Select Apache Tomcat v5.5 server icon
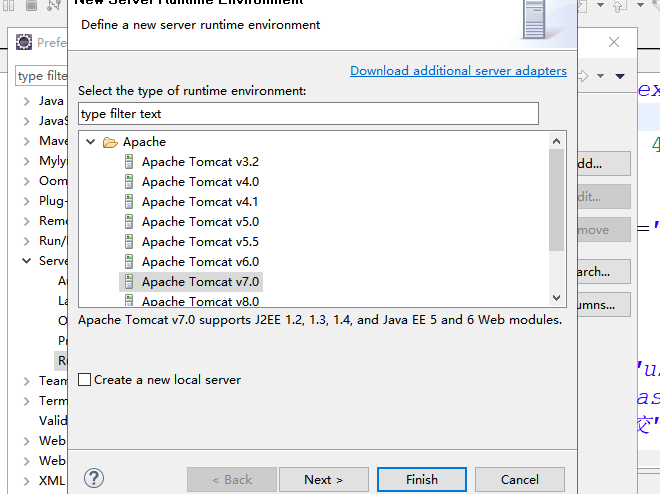 click(129, 242)
